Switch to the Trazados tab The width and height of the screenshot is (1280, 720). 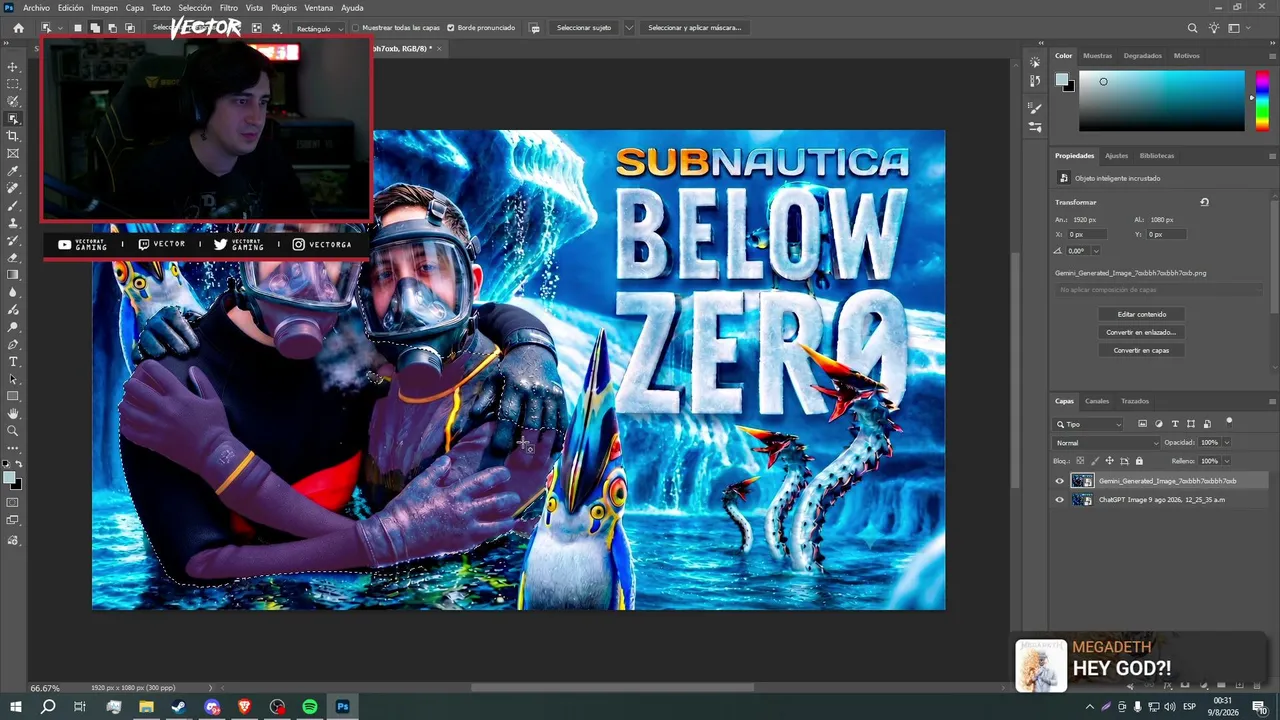pyautogui.click(x=1135, y=401)
